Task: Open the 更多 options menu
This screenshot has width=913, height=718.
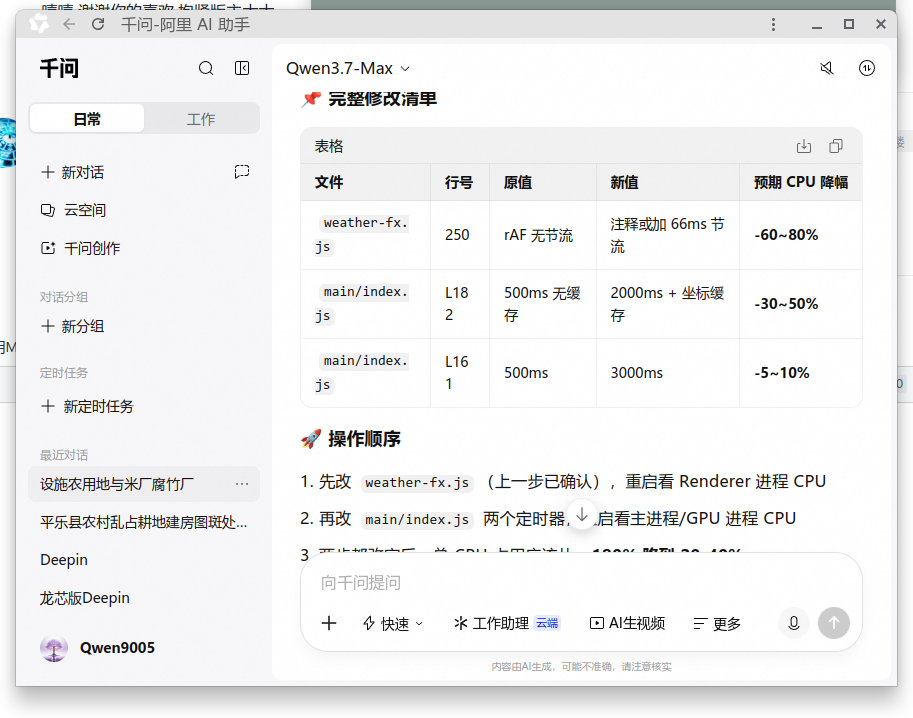Action: point(717,624)
